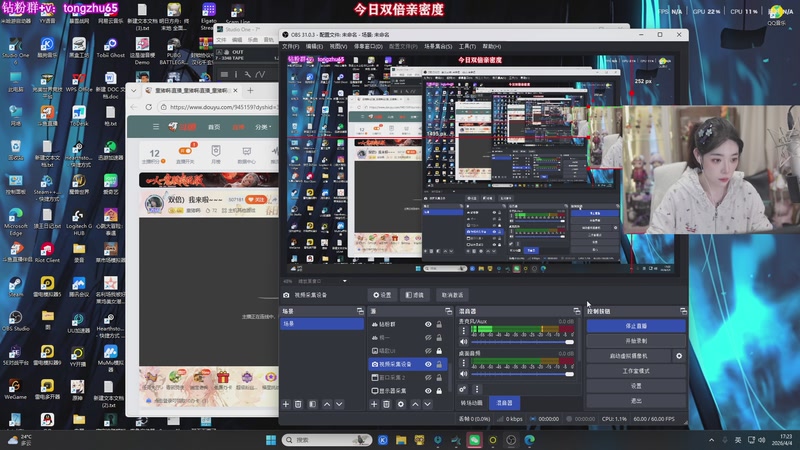
Task: Switch to 转场动画 tab in OBS
Action: [x=472, y=403]
